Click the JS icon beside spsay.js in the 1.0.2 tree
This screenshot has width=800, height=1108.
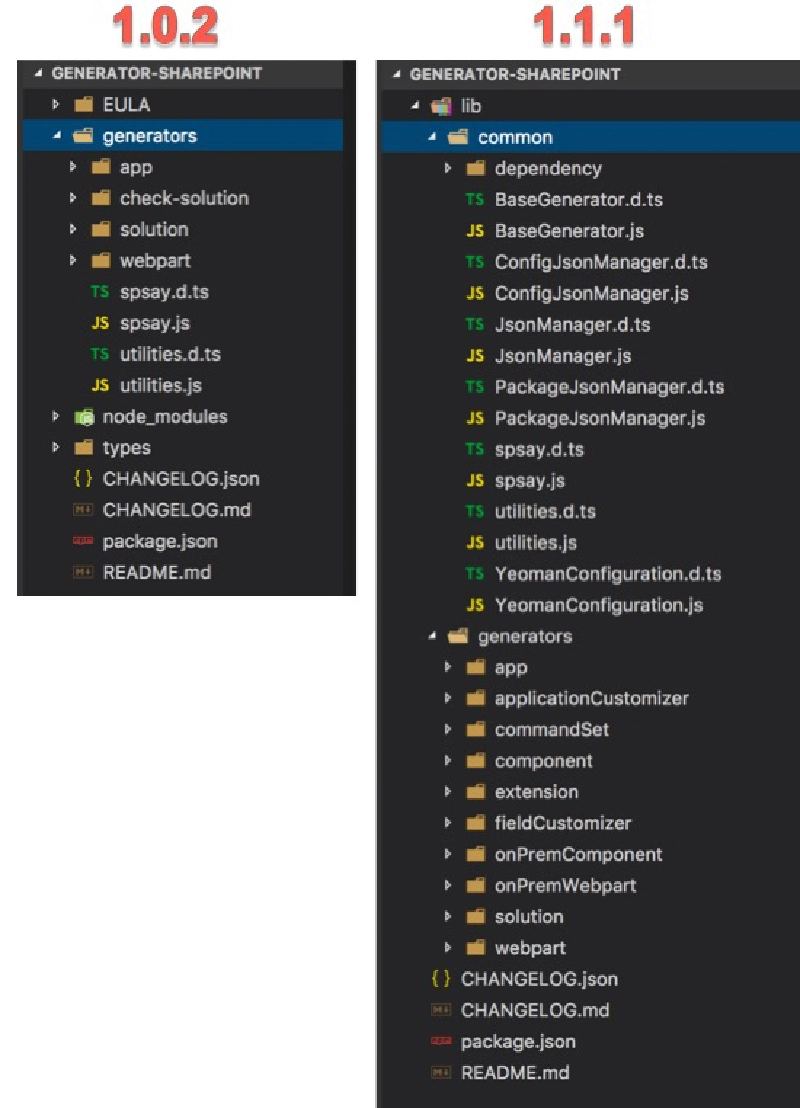100,323
